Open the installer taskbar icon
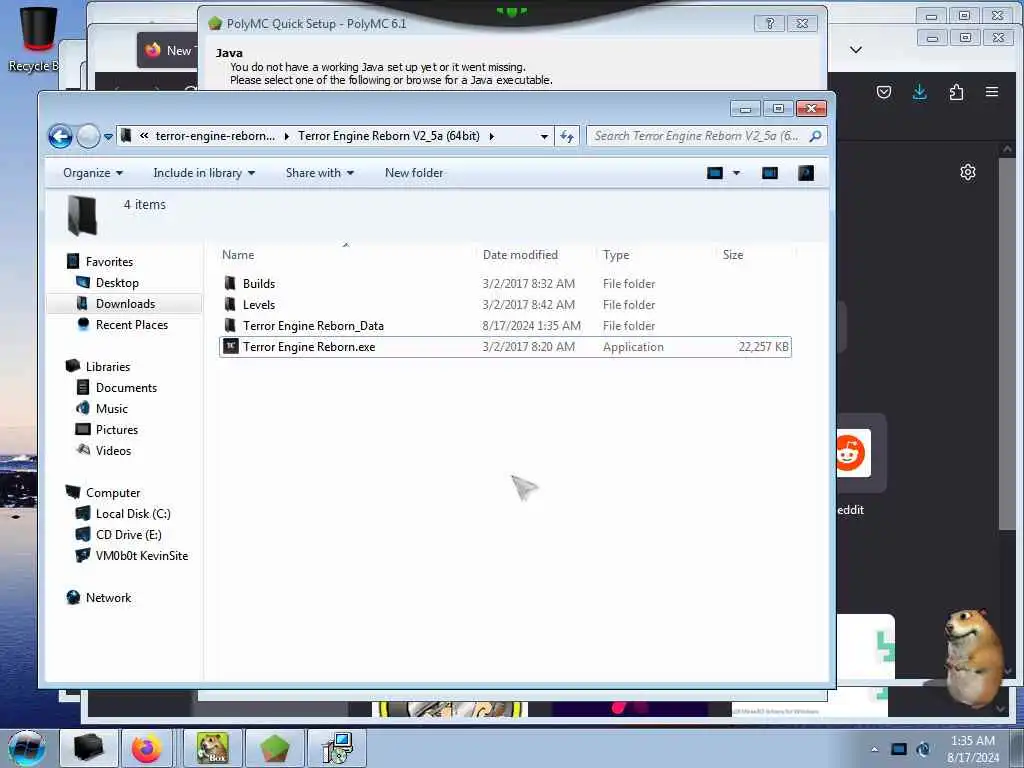 (x=337, y=748)
